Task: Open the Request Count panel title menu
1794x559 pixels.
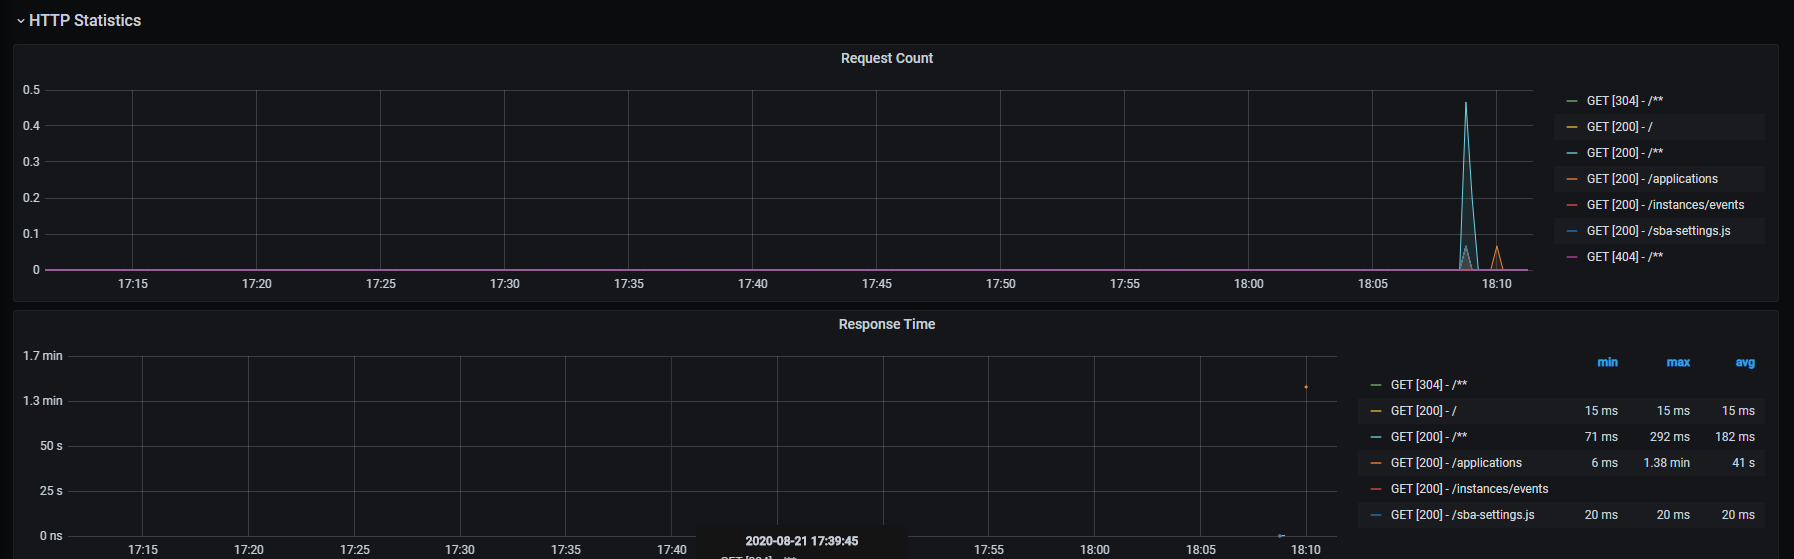Action: tap(886, 58)
